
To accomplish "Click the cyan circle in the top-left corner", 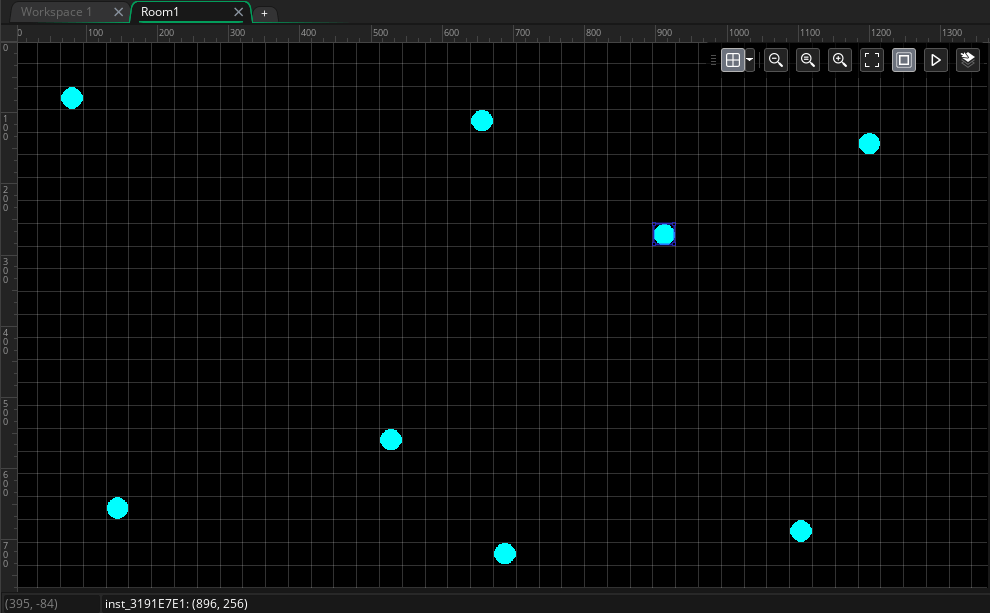I will point(72,98).
